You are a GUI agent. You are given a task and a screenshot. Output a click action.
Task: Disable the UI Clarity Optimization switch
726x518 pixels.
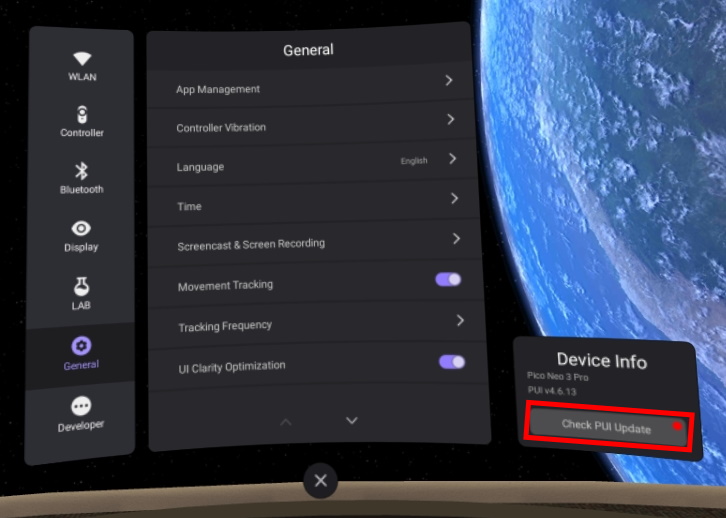coord(452,362)
